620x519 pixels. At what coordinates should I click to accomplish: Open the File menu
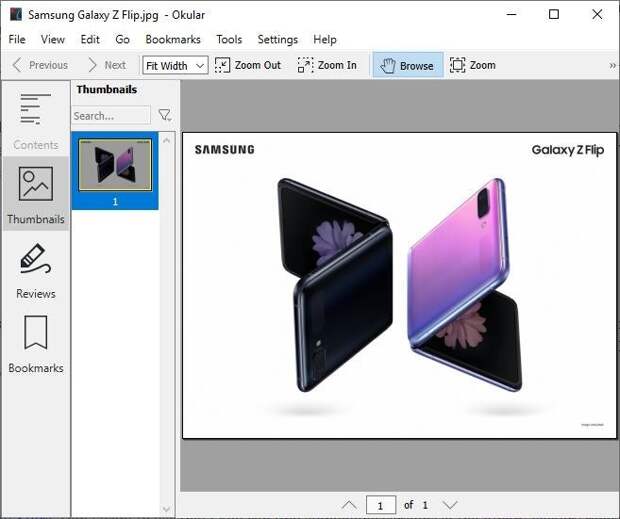point(17,40)
